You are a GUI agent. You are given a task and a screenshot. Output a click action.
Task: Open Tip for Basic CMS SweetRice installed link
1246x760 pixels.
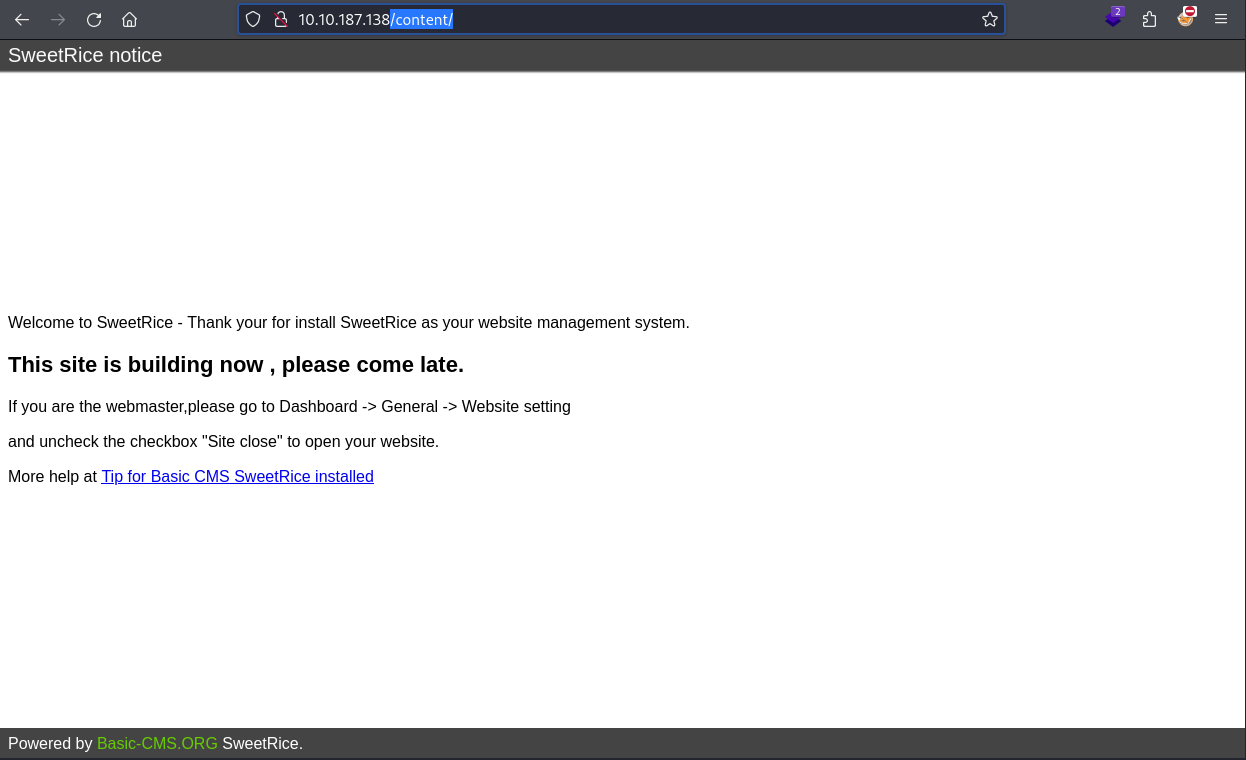[238, 477]
